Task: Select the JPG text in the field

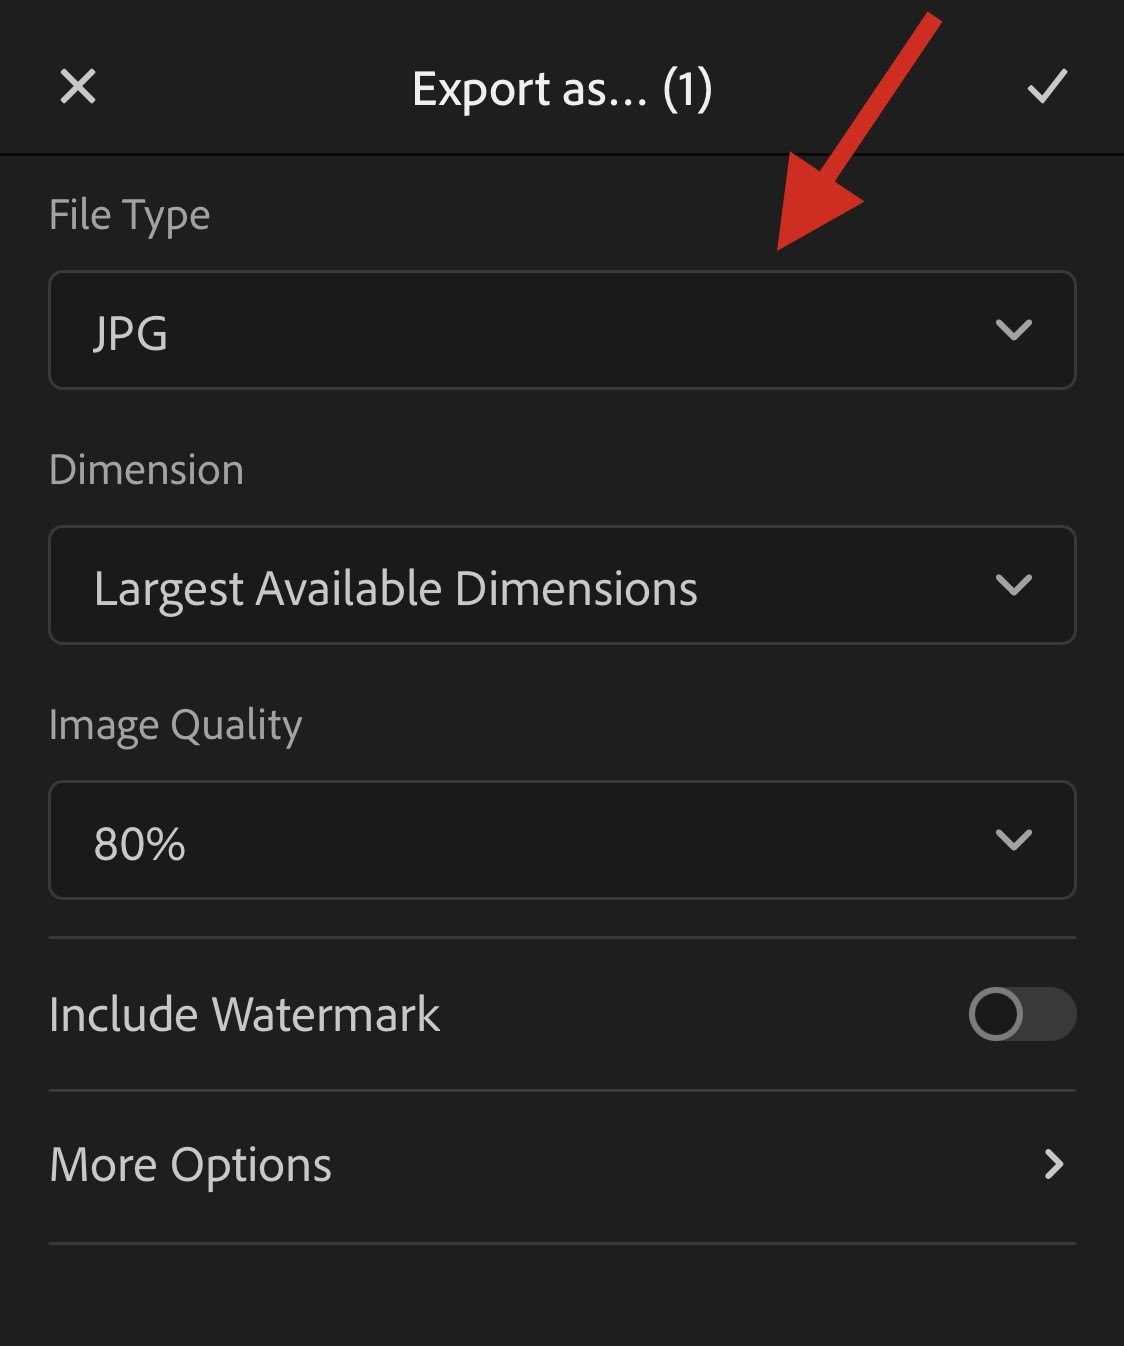Action: pos(131,332)
